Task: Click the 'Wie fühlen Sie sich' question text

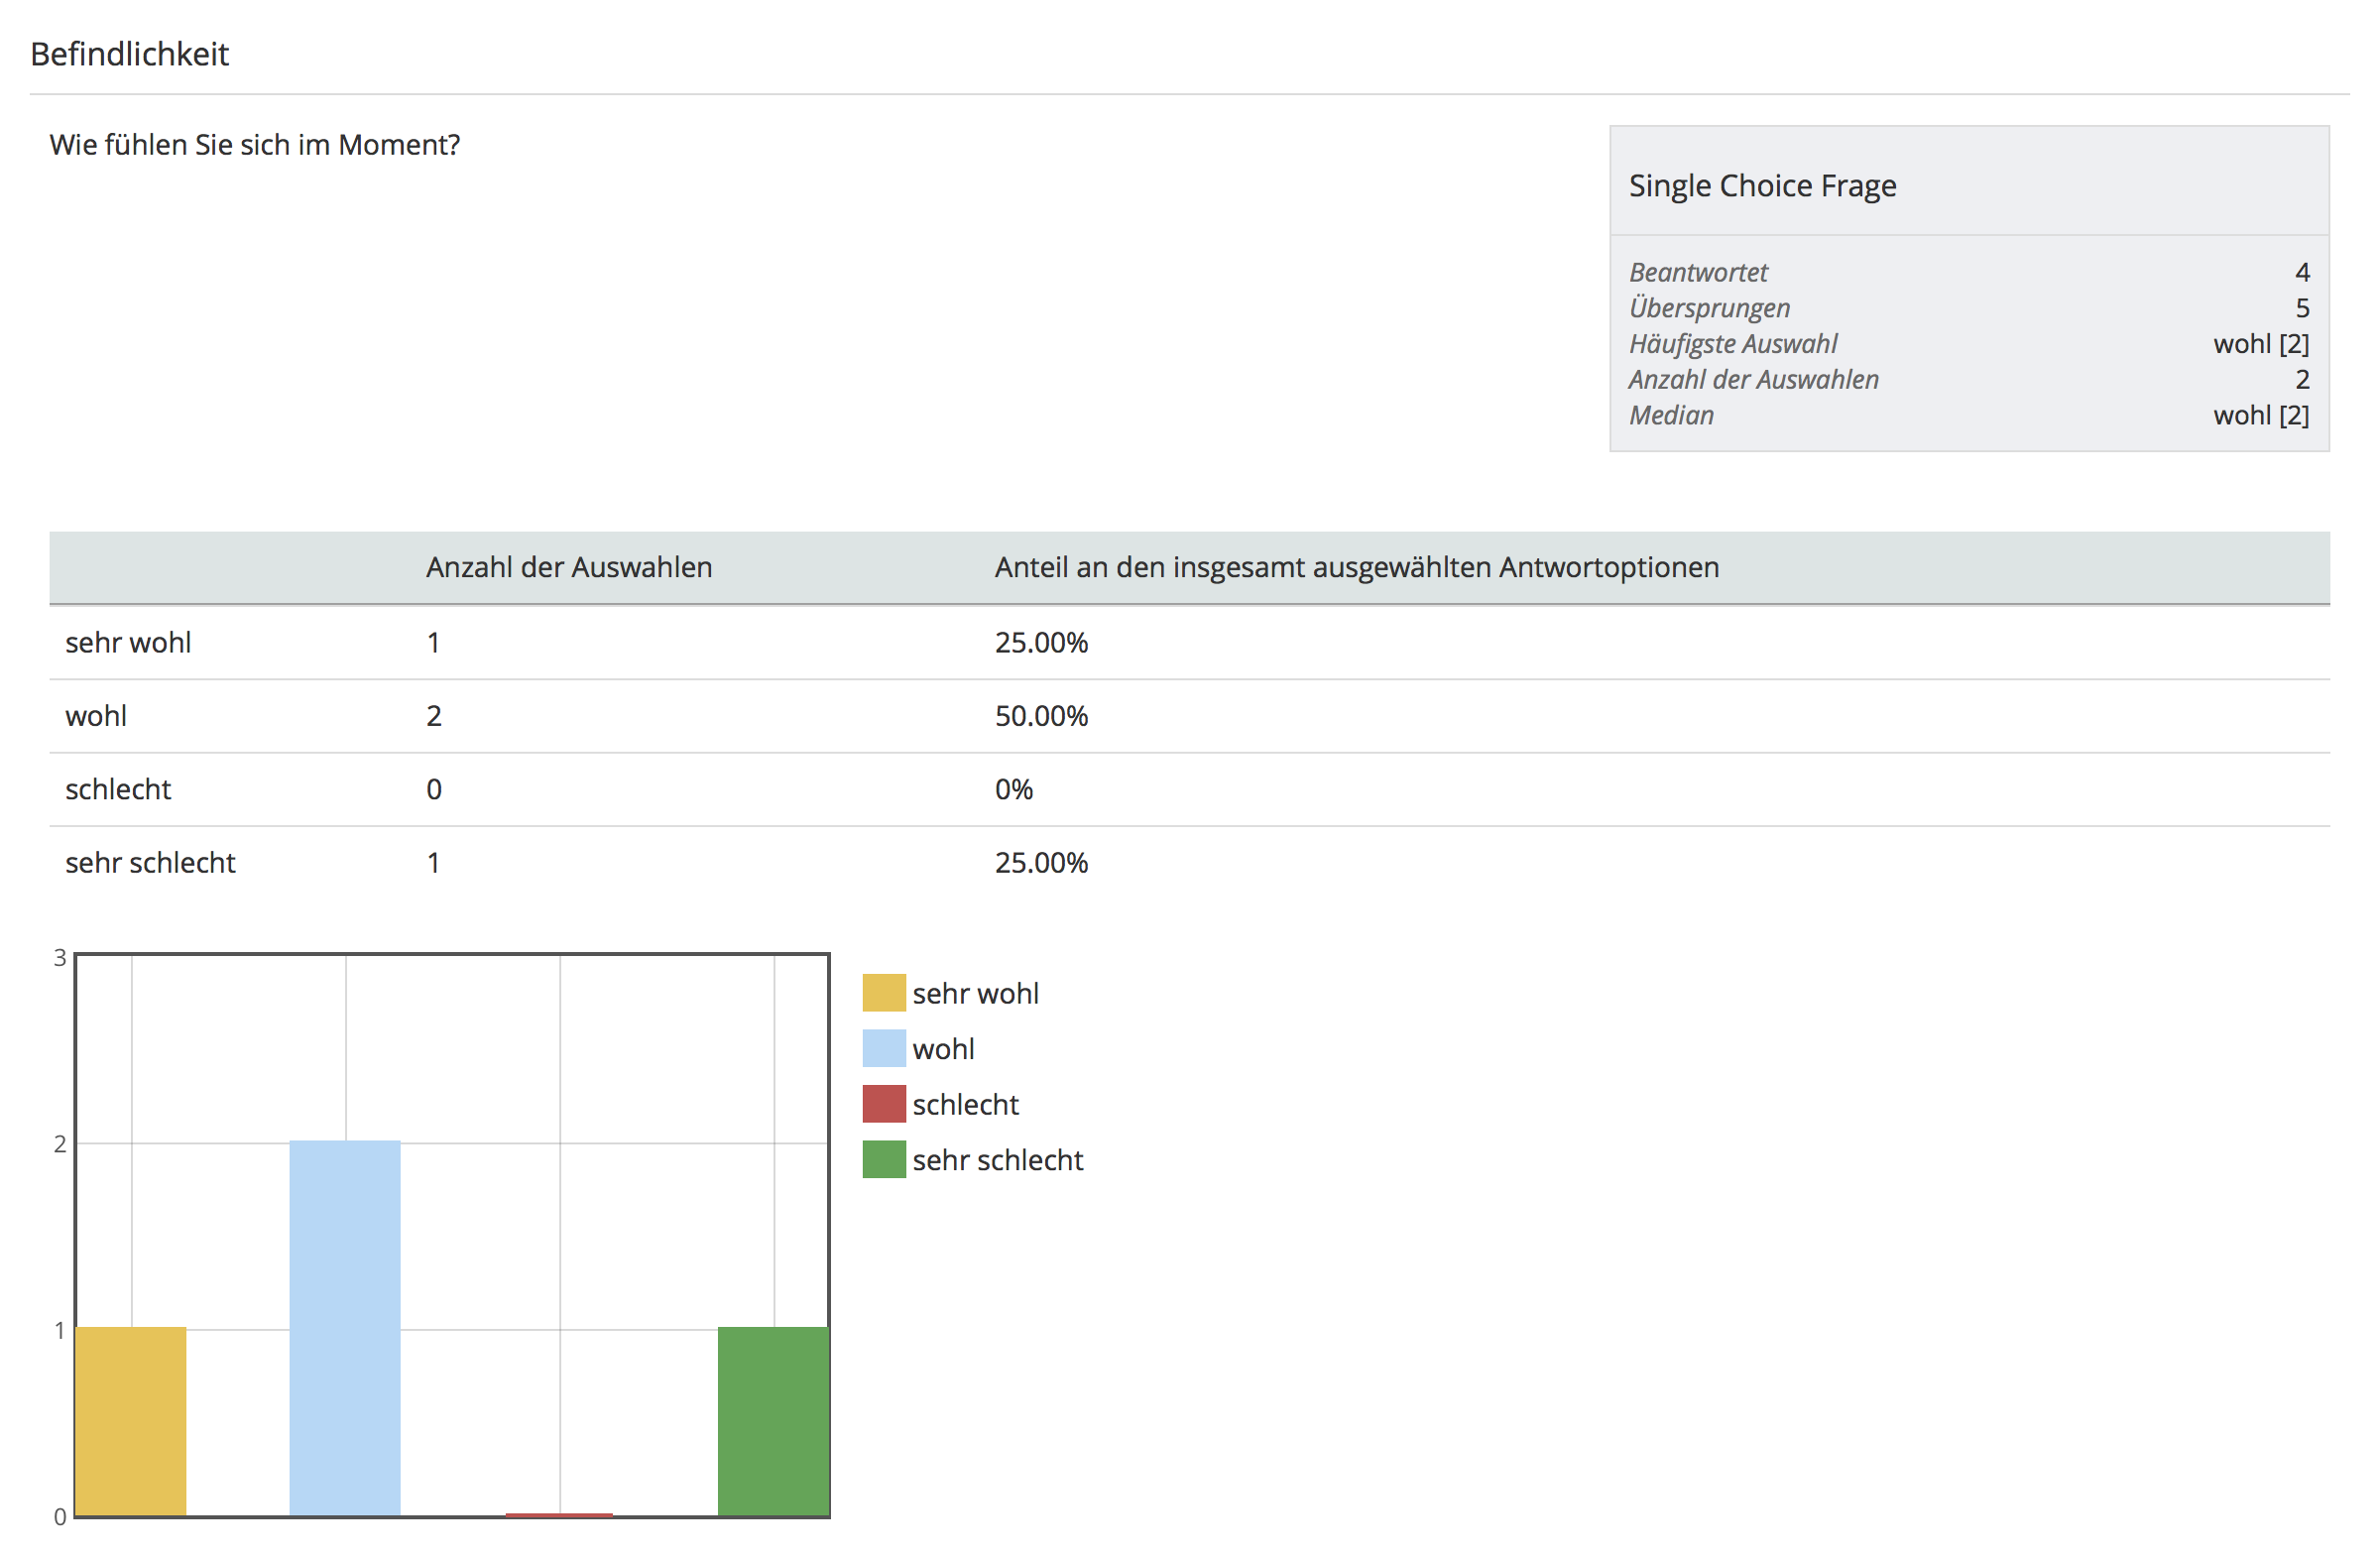Action: point(255,145)
